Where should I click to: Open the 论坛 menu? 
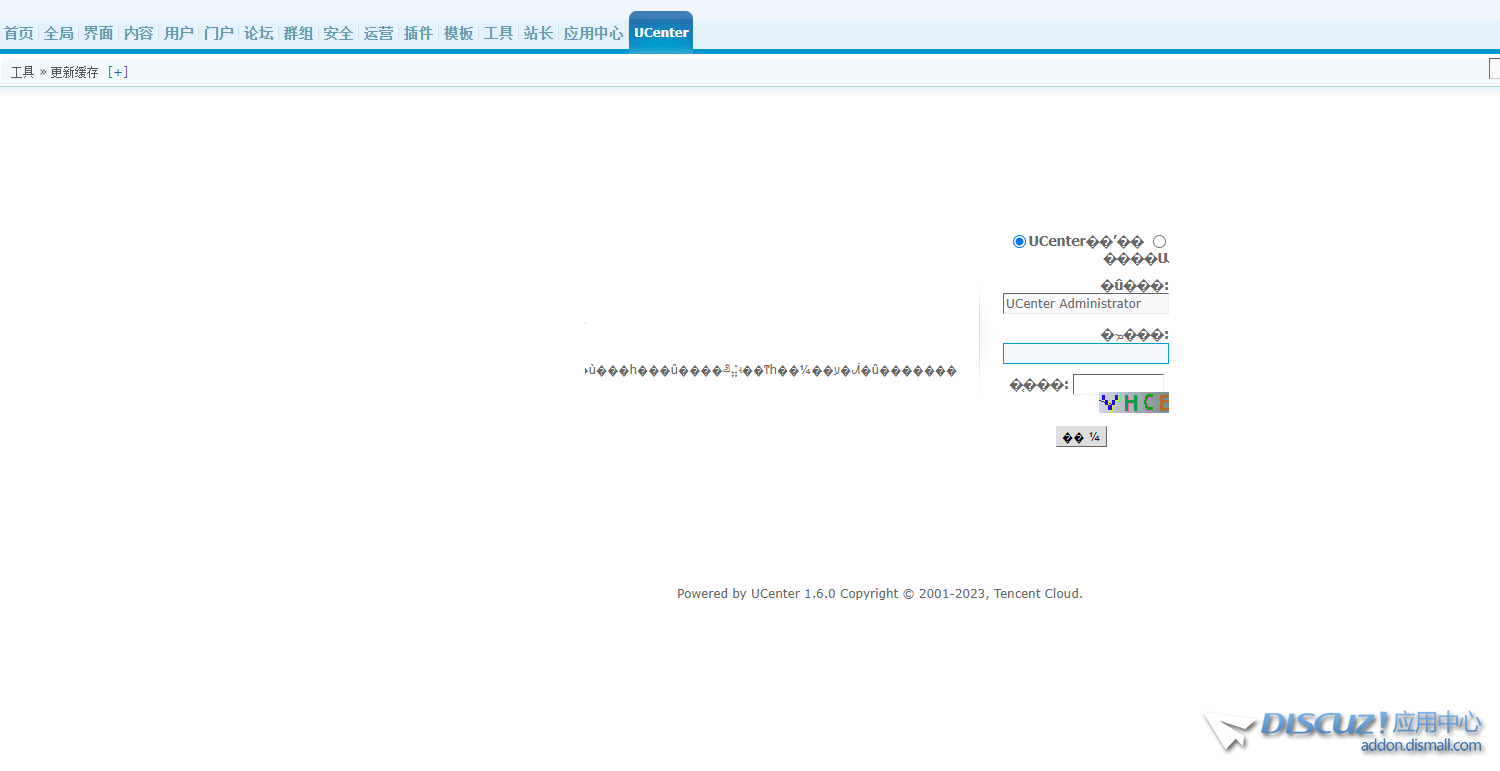coord(258,33)
